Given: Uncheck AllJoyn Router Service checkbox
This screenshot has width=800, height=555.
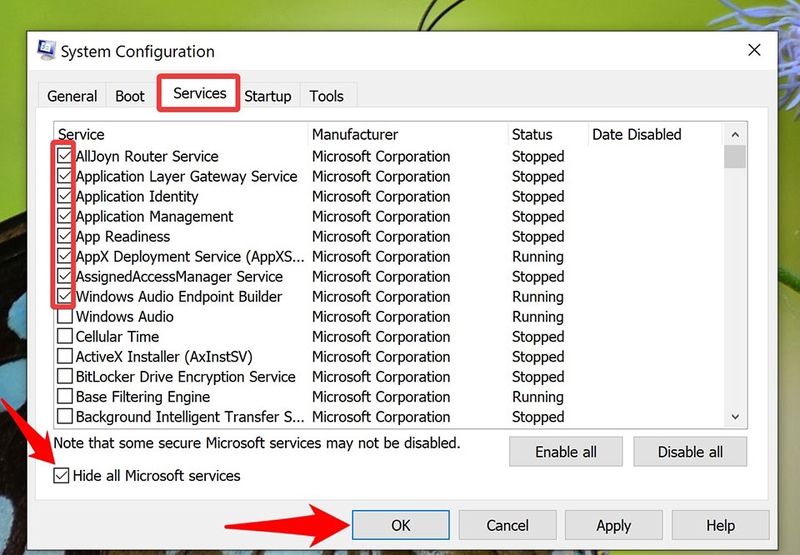Looking at the screenshot, I should pos(64,156).
